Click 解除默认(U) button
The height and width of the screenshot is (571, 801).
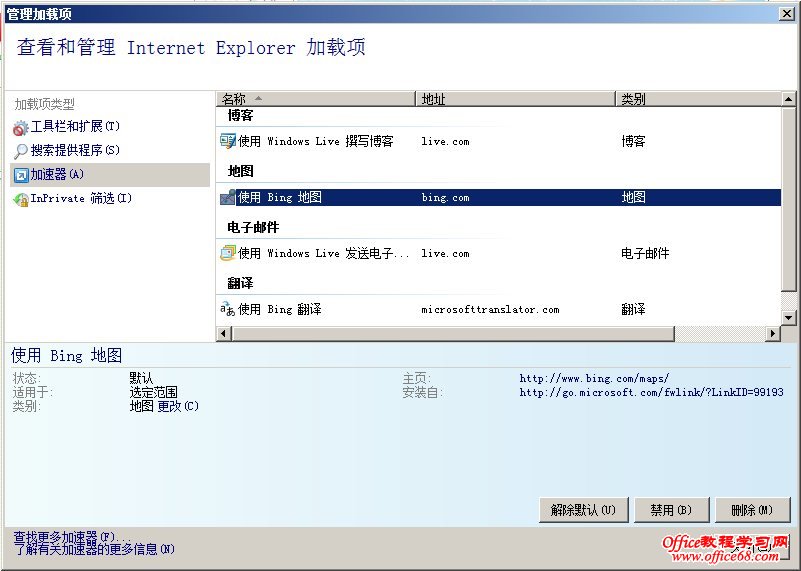(x=583, y=510)
